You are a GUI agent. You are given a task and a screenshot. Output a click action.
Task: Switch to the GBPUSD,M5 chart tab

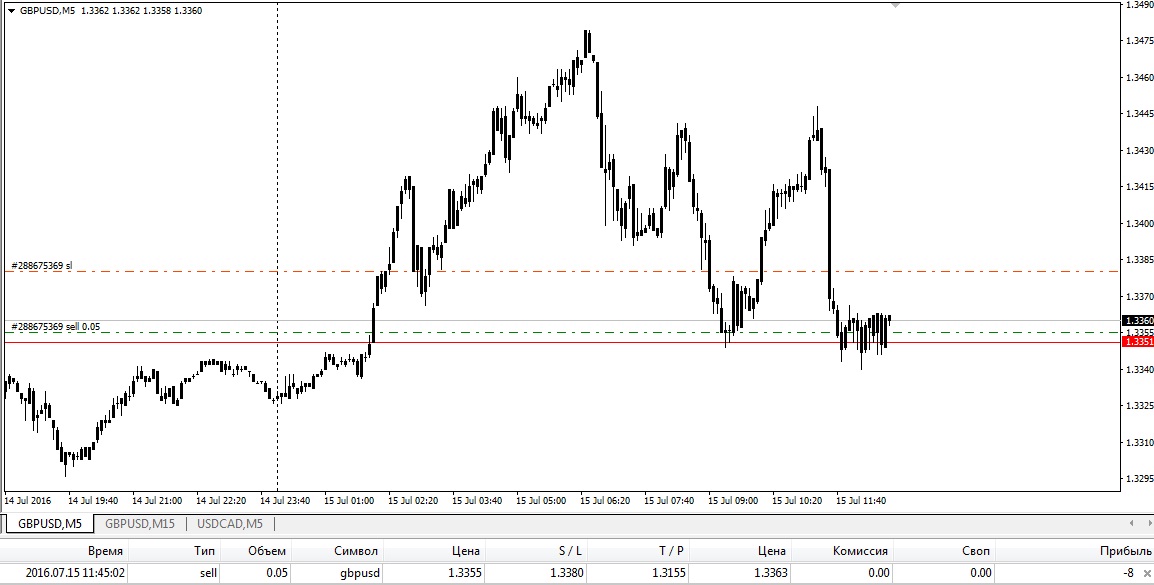(x=50, y=524)
